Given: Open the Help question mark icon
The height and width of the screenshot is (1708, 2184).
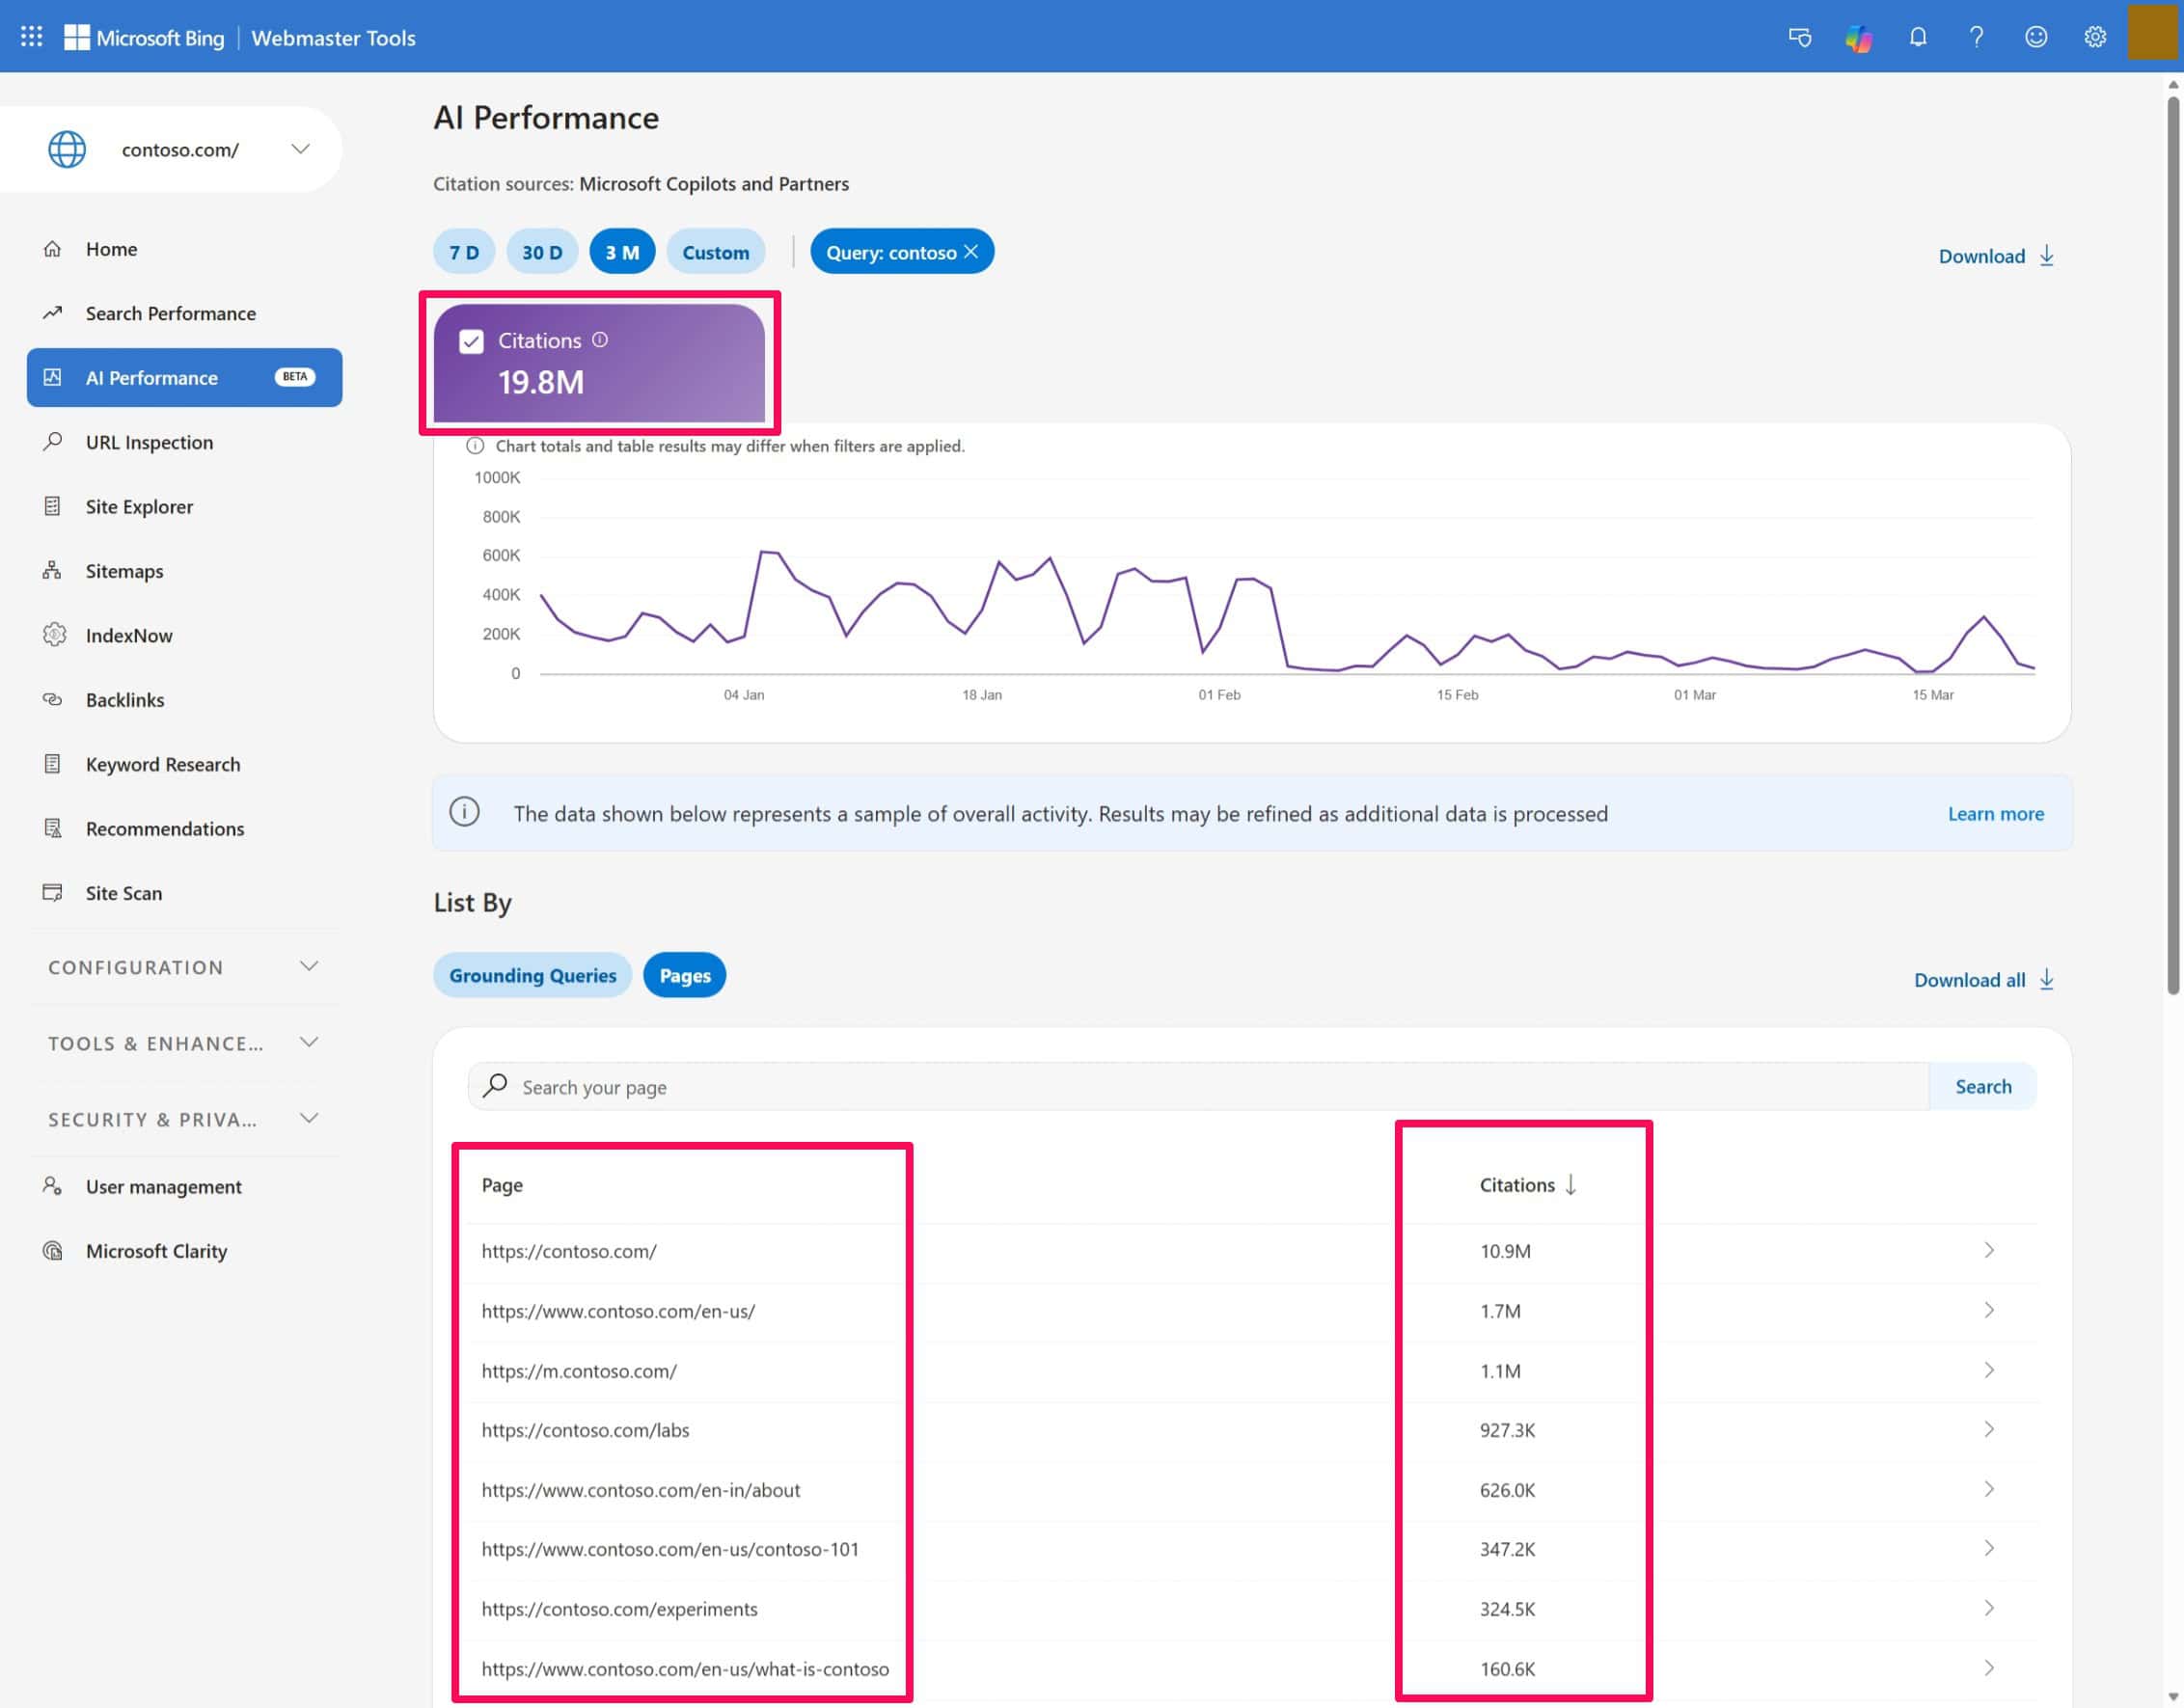Looking at the screenshot, I should click(x=1976, y=37).
